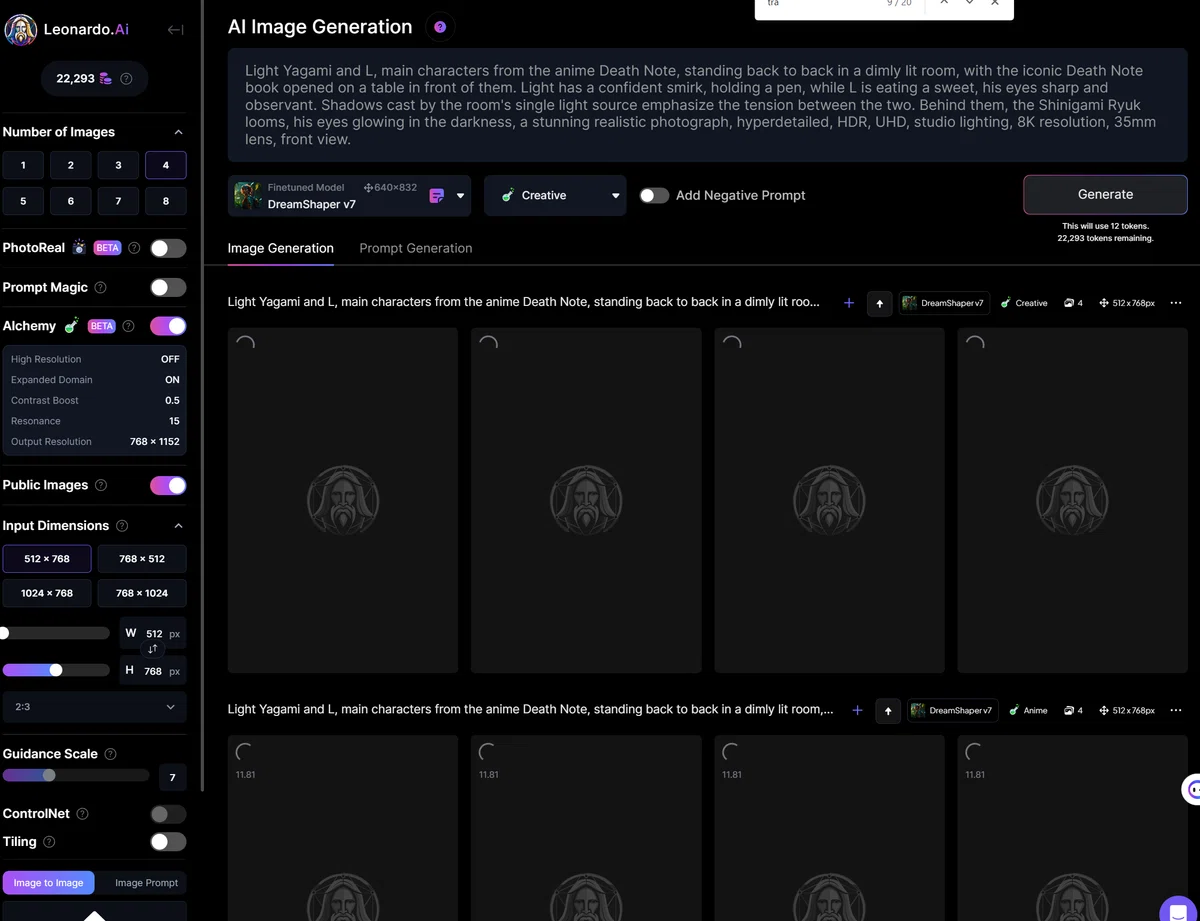1200x921 pixels.
Task: Open the Tiling help icon
Action: pyautogui.click(x=49, y=842)
